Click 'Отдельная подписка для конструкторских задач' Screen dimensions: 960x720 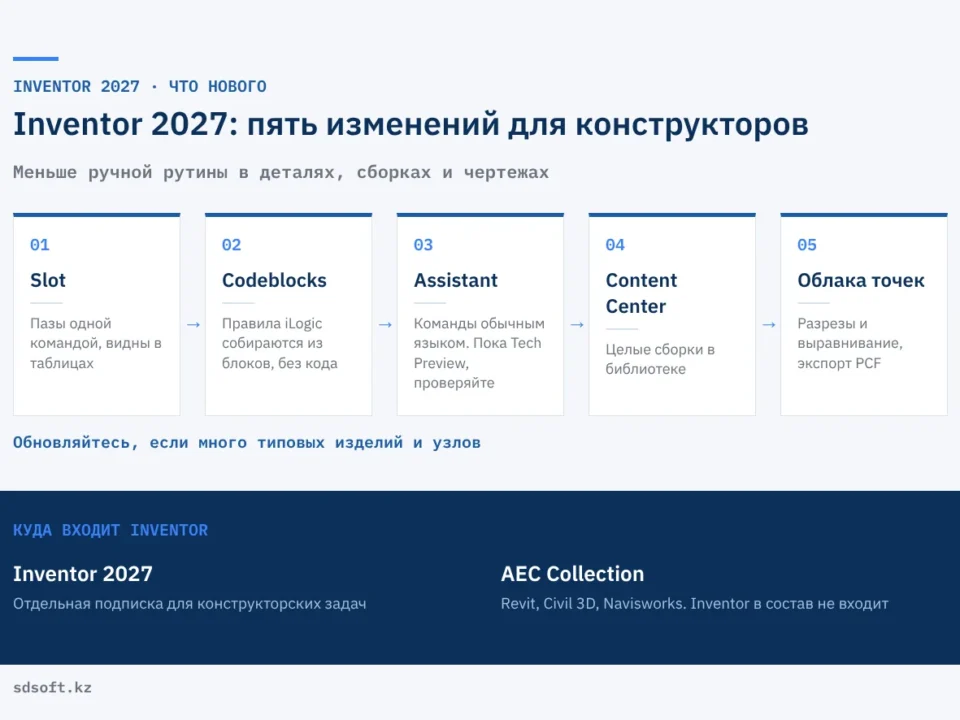(x=190, y=604)
